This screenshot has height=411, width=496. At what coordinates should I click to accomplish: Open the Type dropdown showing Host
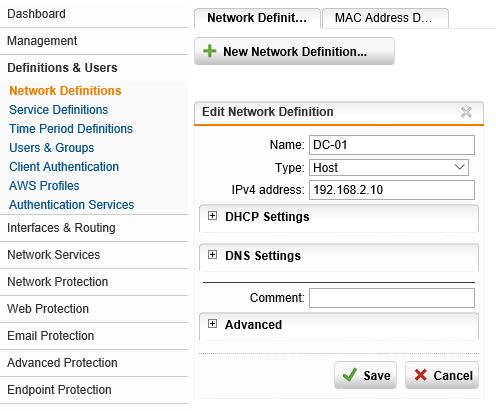coord(389,167)
